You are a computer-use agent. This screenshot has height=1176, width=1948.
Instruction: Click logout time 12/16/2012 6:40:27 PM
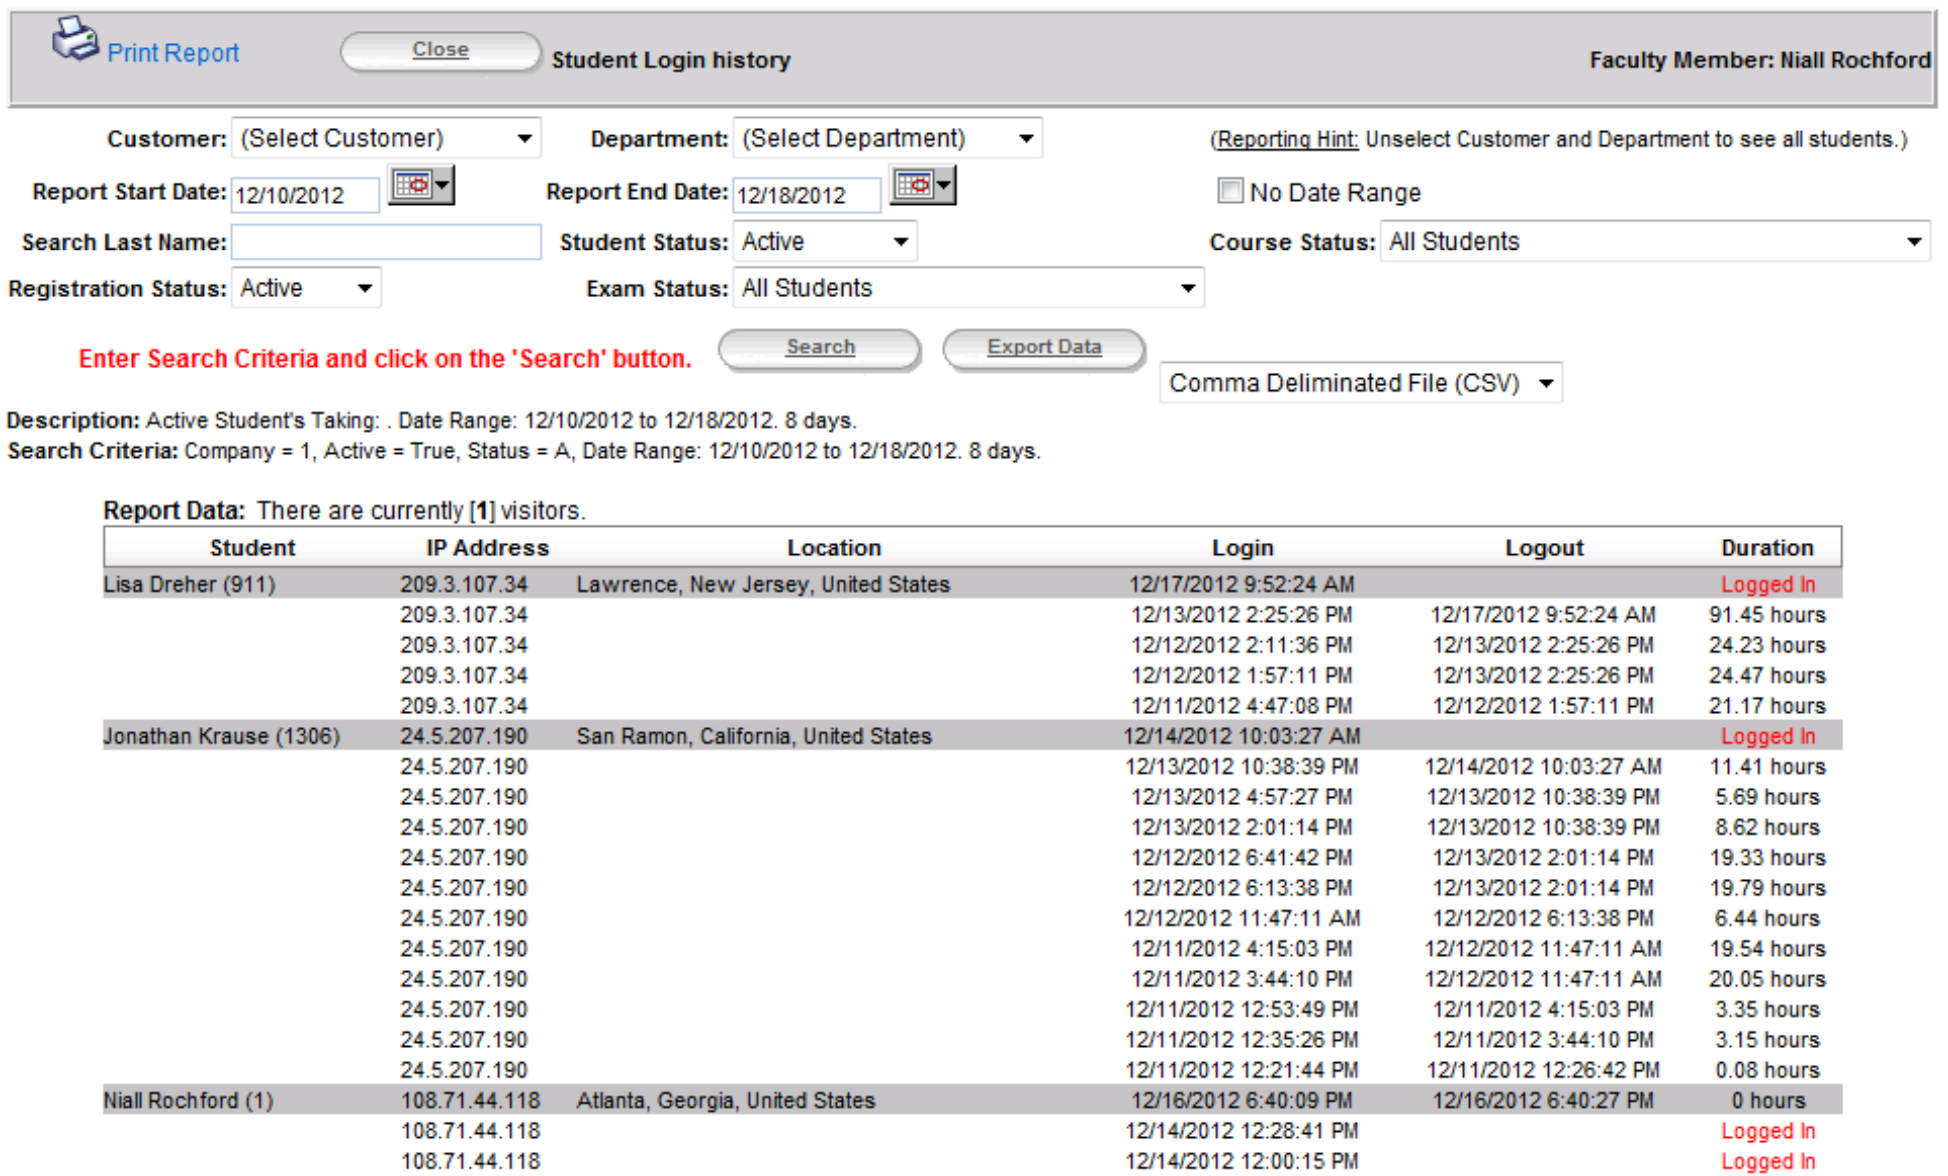(x=1543, y=1100)
